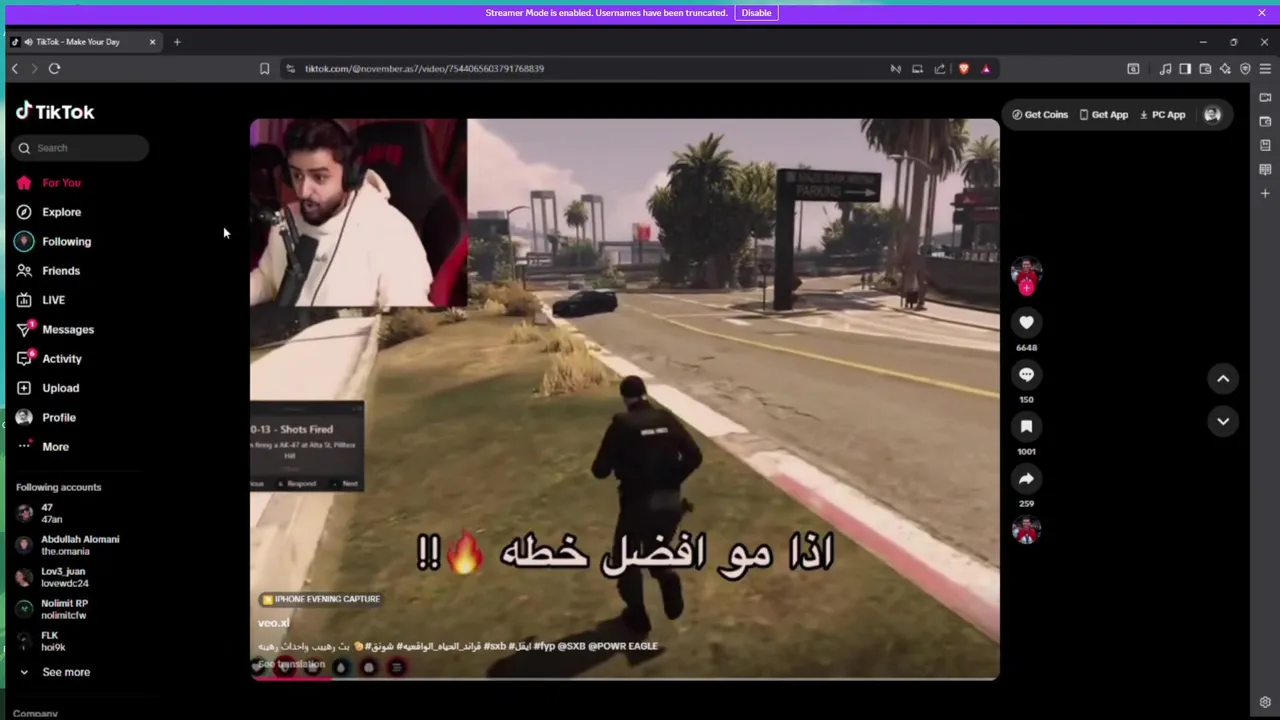The height and width of the screenshot is (720, 1280).
Task: Open the IPHONE EVENING CAPTURE tag
Action: pos(320,599)
